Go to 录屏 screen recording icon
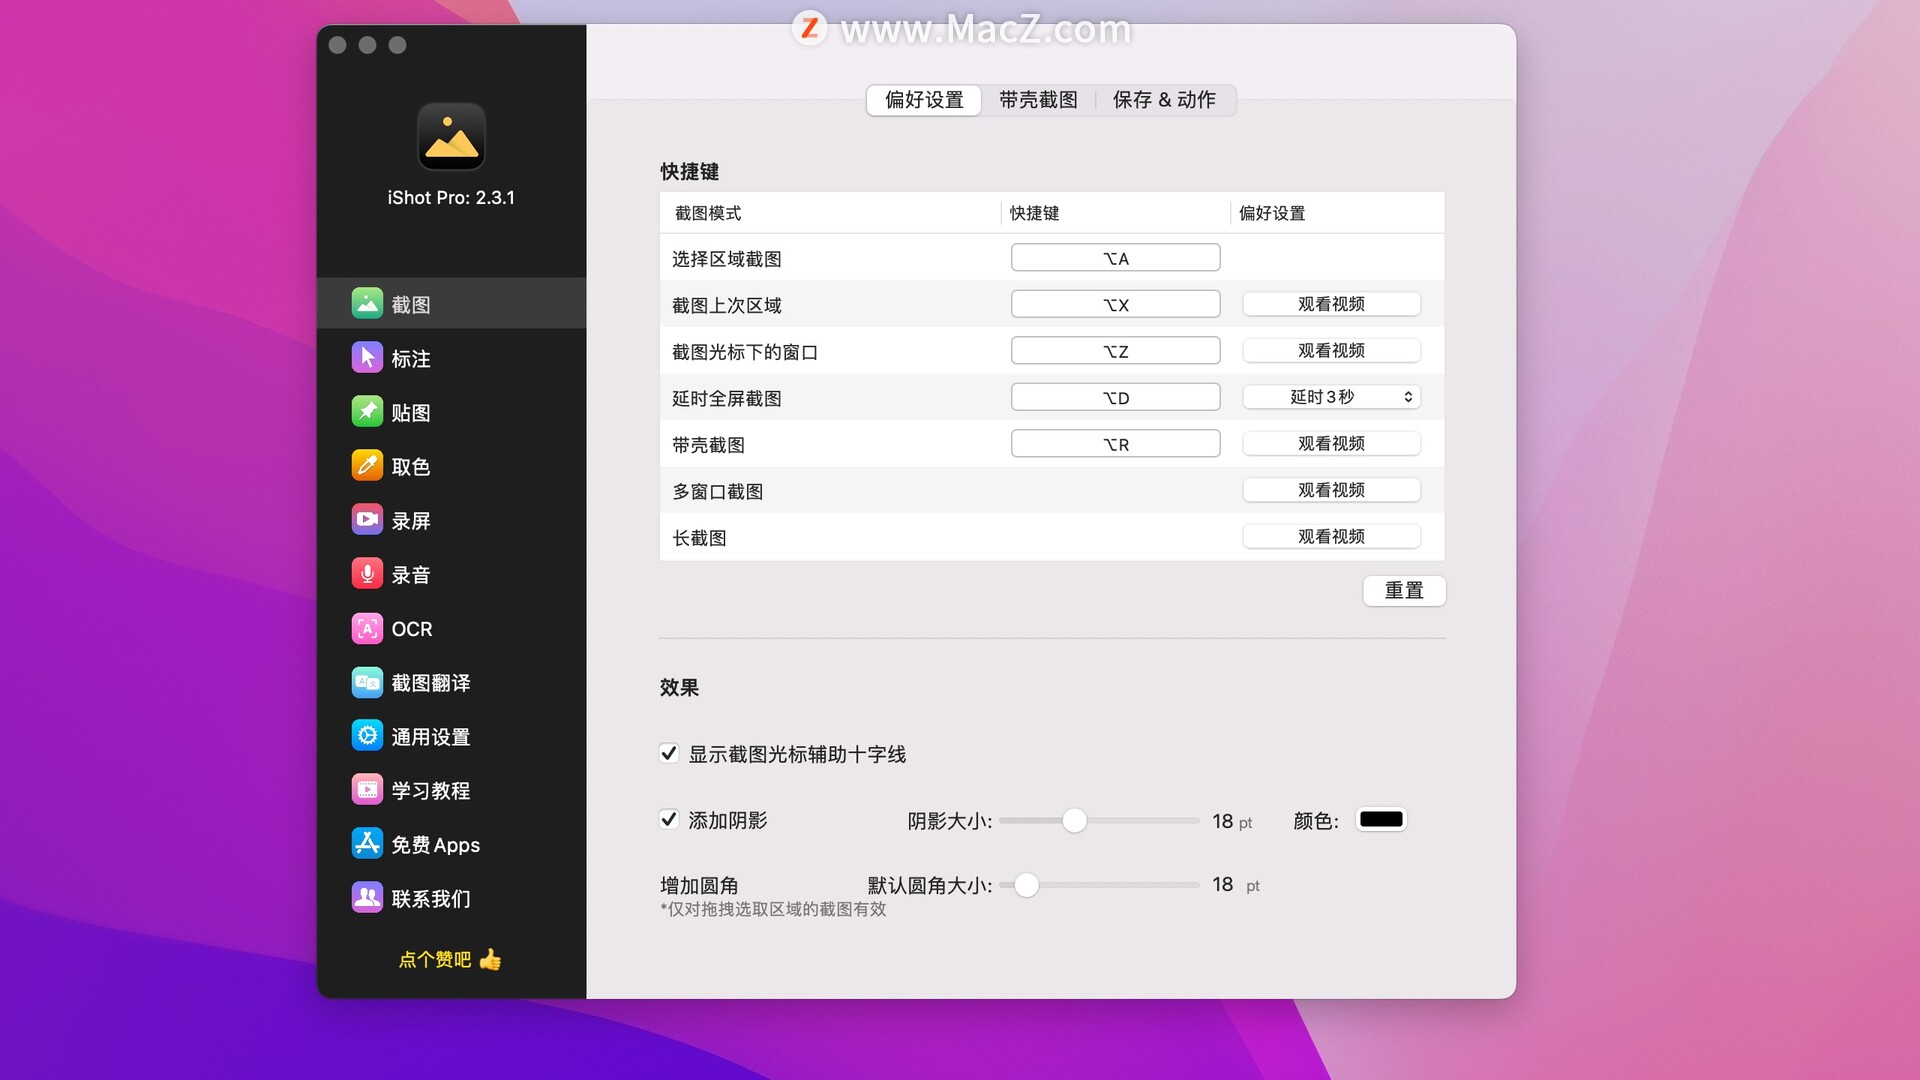Viewport: 1920px width, 1080px height. (x=367, y=520)
